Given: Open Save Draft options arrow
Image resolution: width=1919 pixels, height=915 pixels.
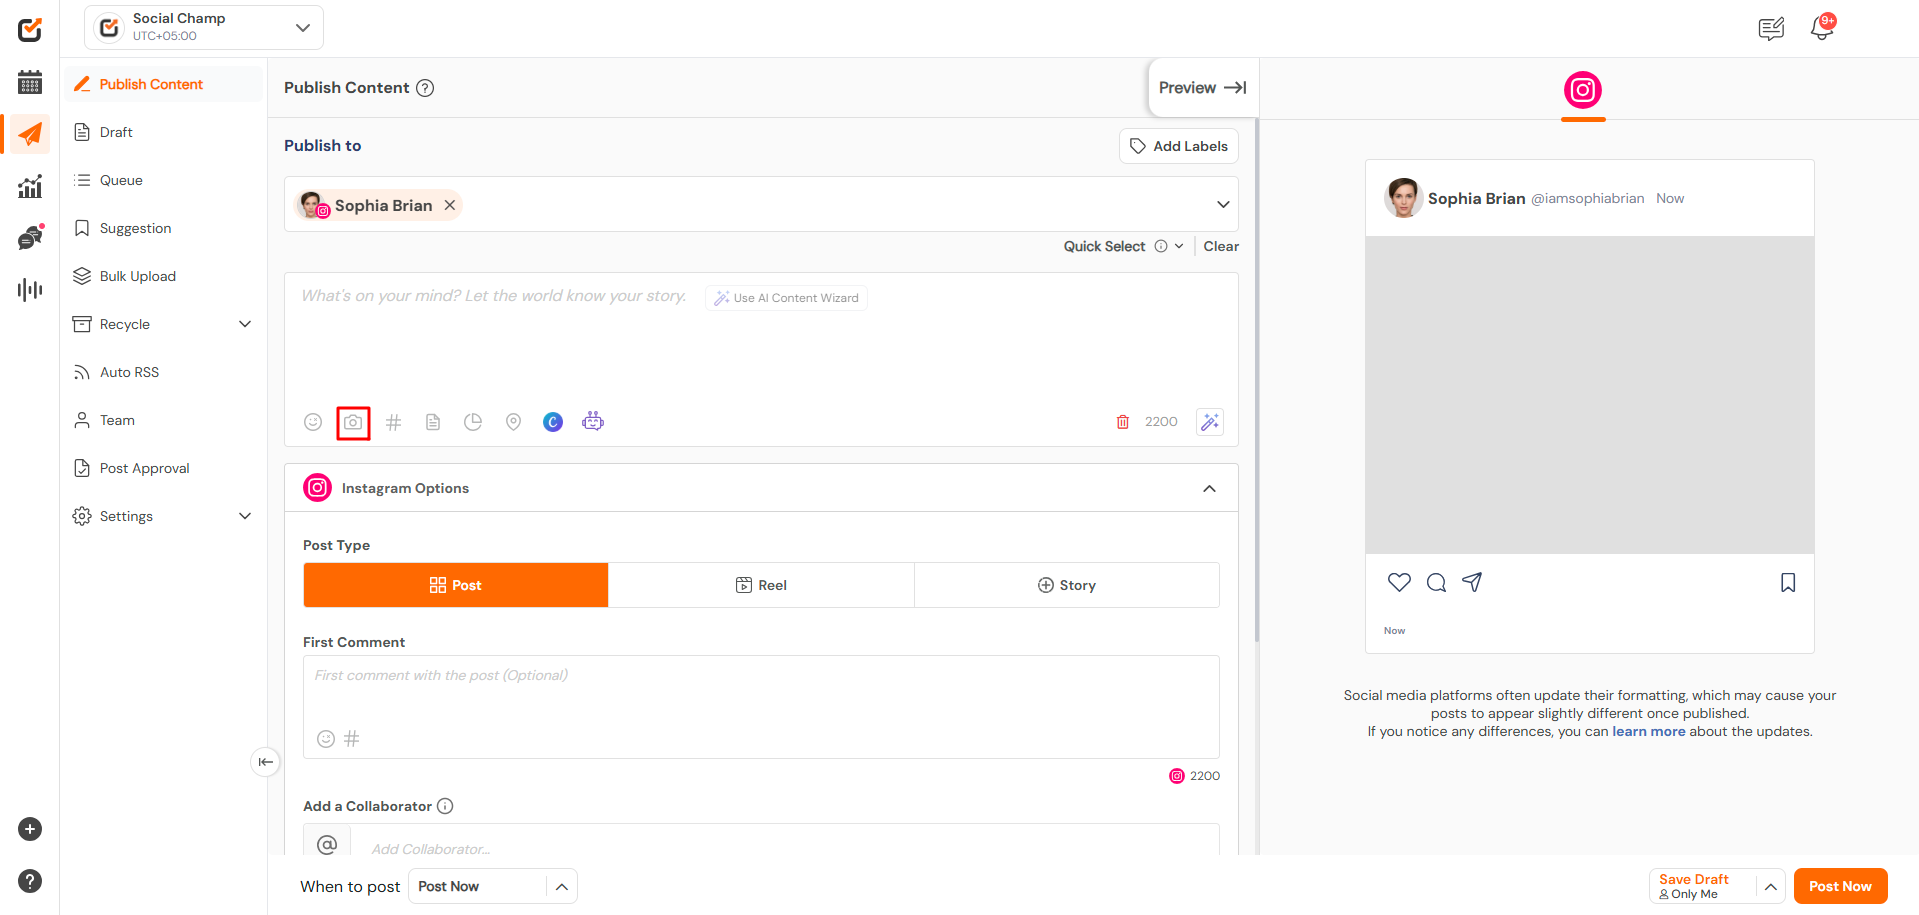Looking at the screenshot, I should click(1770, 886).
